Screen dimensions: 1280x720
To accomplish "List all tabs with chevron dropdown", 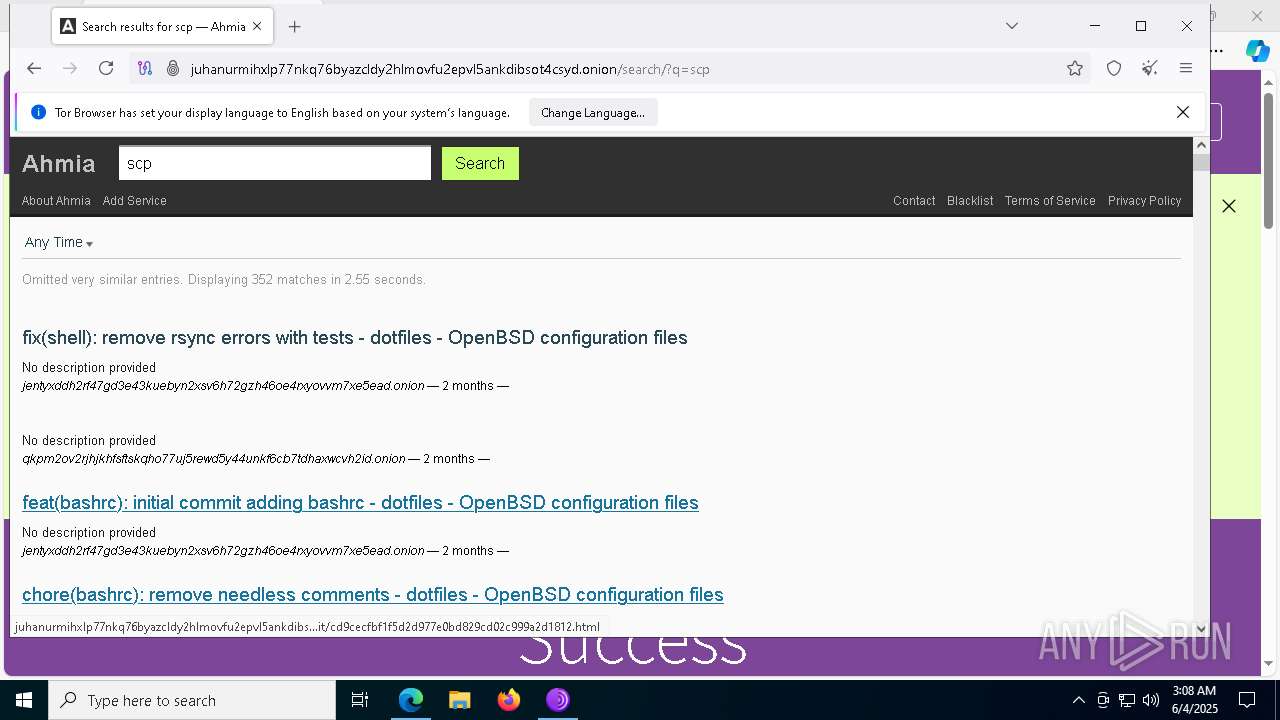I will coord(1012,26).
